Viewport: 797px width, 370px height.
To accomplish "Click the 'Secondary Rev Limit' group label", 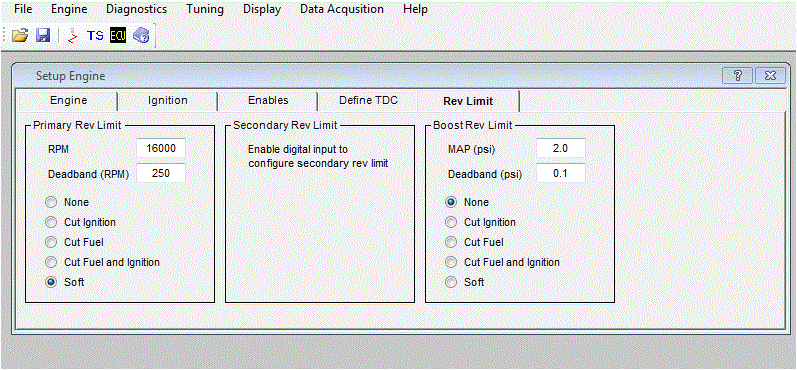I will (285, 125).
